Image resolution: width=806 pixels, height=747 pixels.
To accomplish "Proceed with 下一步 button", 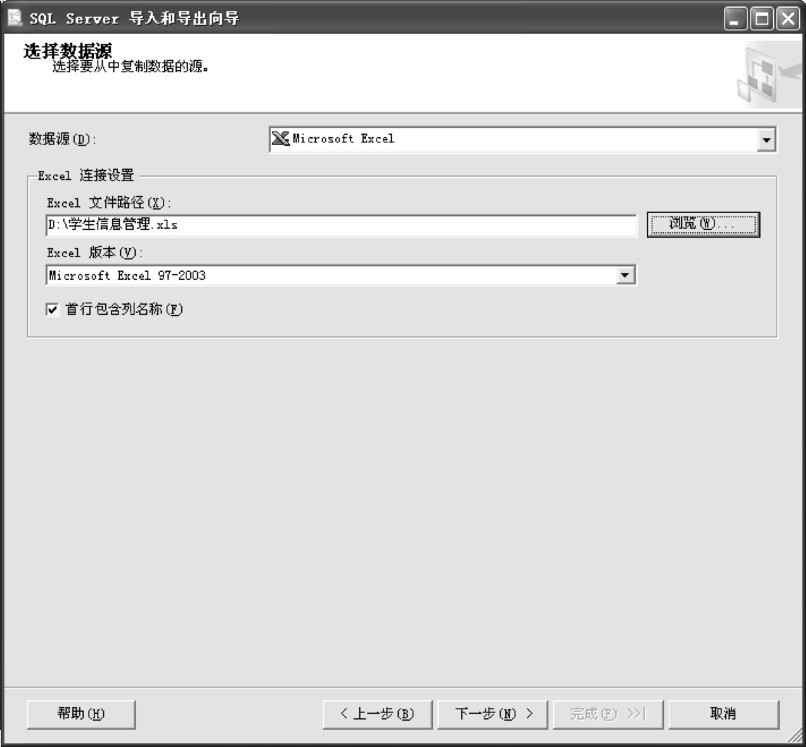I will [x=492, y=714].
